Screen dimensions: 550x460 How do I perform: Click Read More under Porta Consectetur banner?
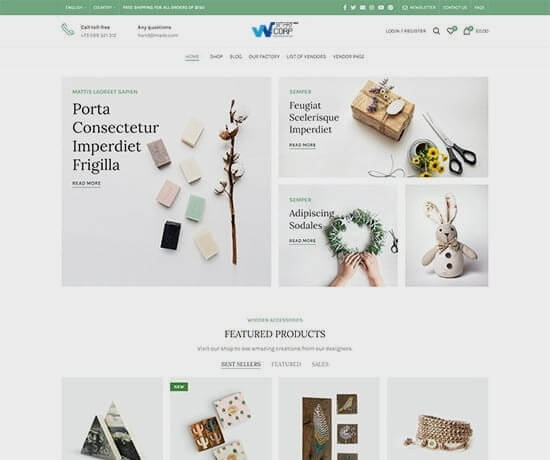[x=86, y=183]
